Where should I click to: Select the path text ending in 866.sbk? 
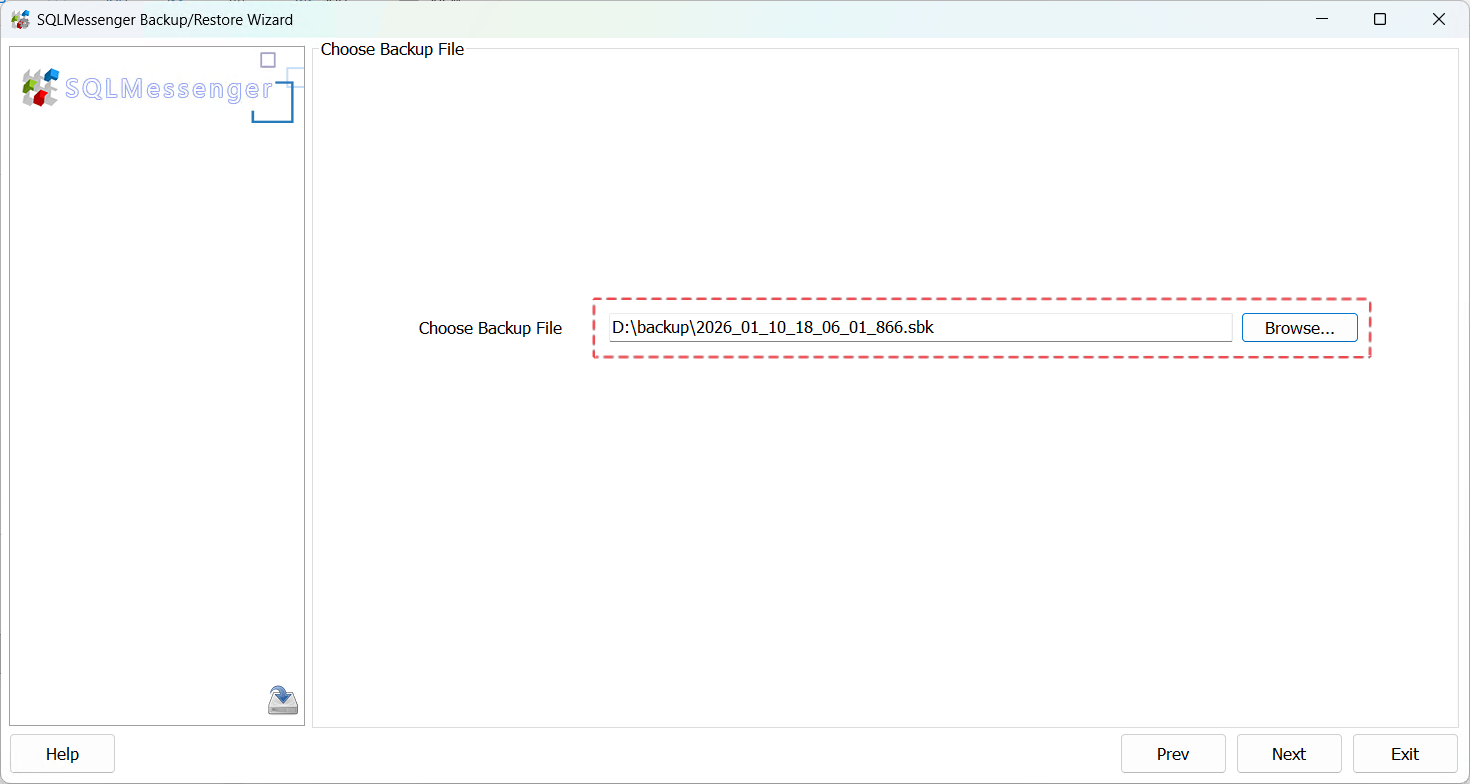pyautogui.click(x=771, y=327)
